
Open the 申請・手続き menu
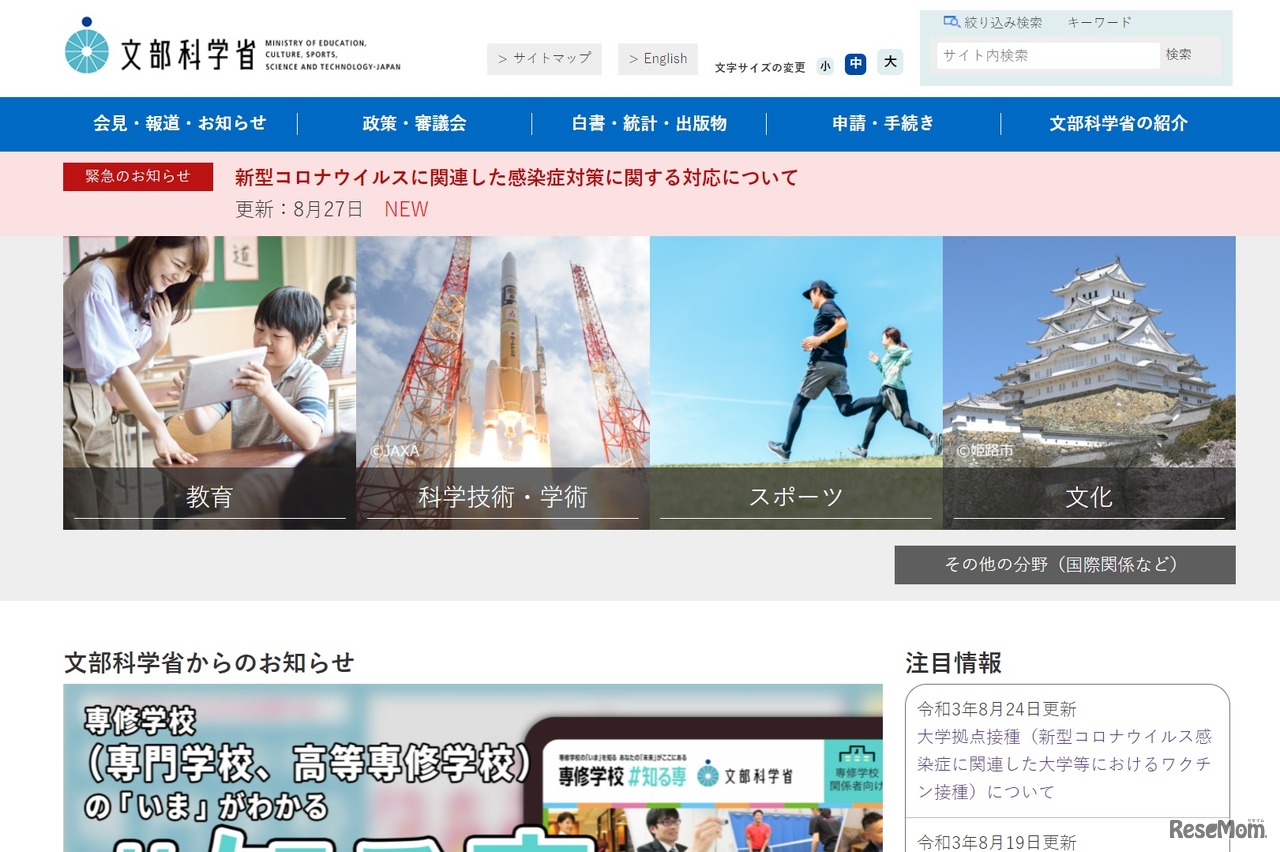pyautogui.click(x=884, y=123)
